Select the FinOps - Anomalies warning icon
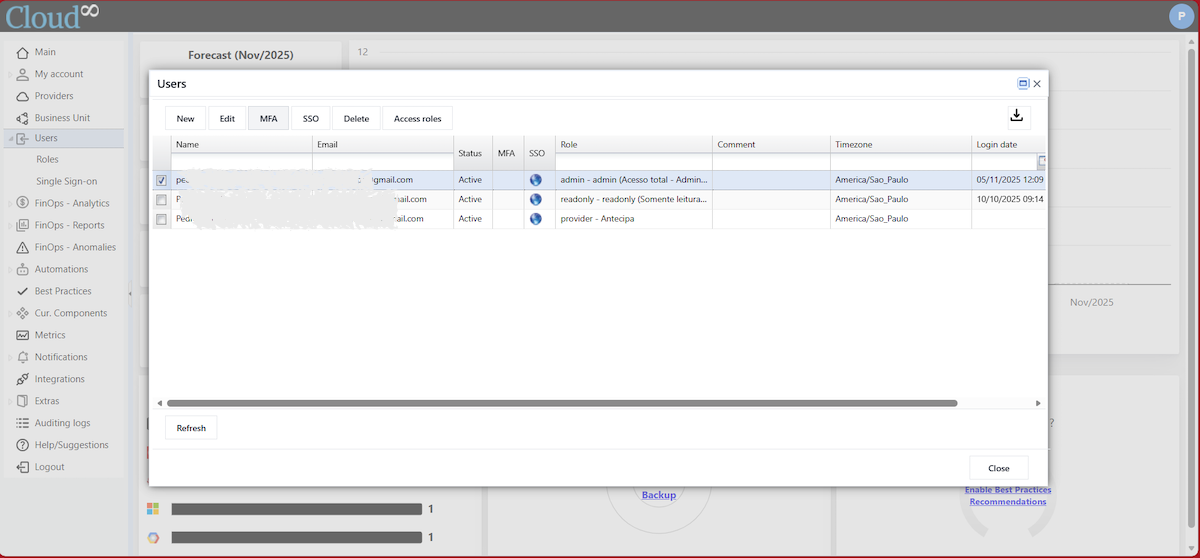Viewport: 1200px width, 558px height. (22, 247)
